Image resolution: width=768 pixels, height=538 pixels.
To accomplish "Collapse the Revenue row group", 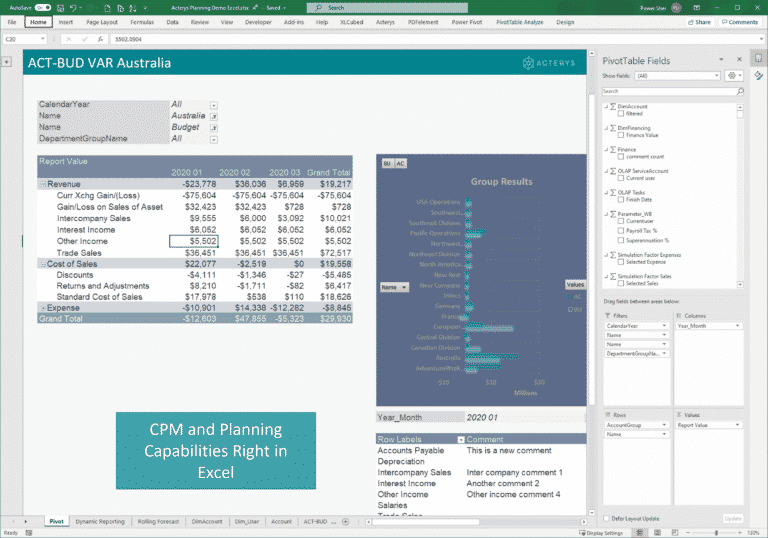I will point(42,184).
